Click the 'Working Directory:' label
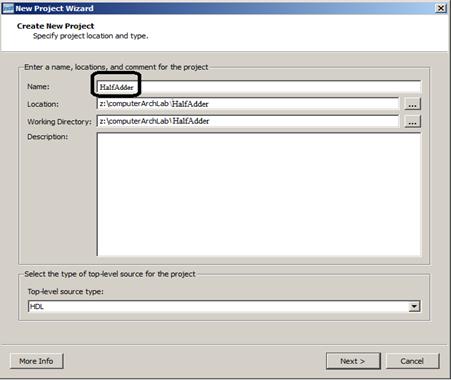The height and width of the screenshot is (380, 451). [59, 122]
